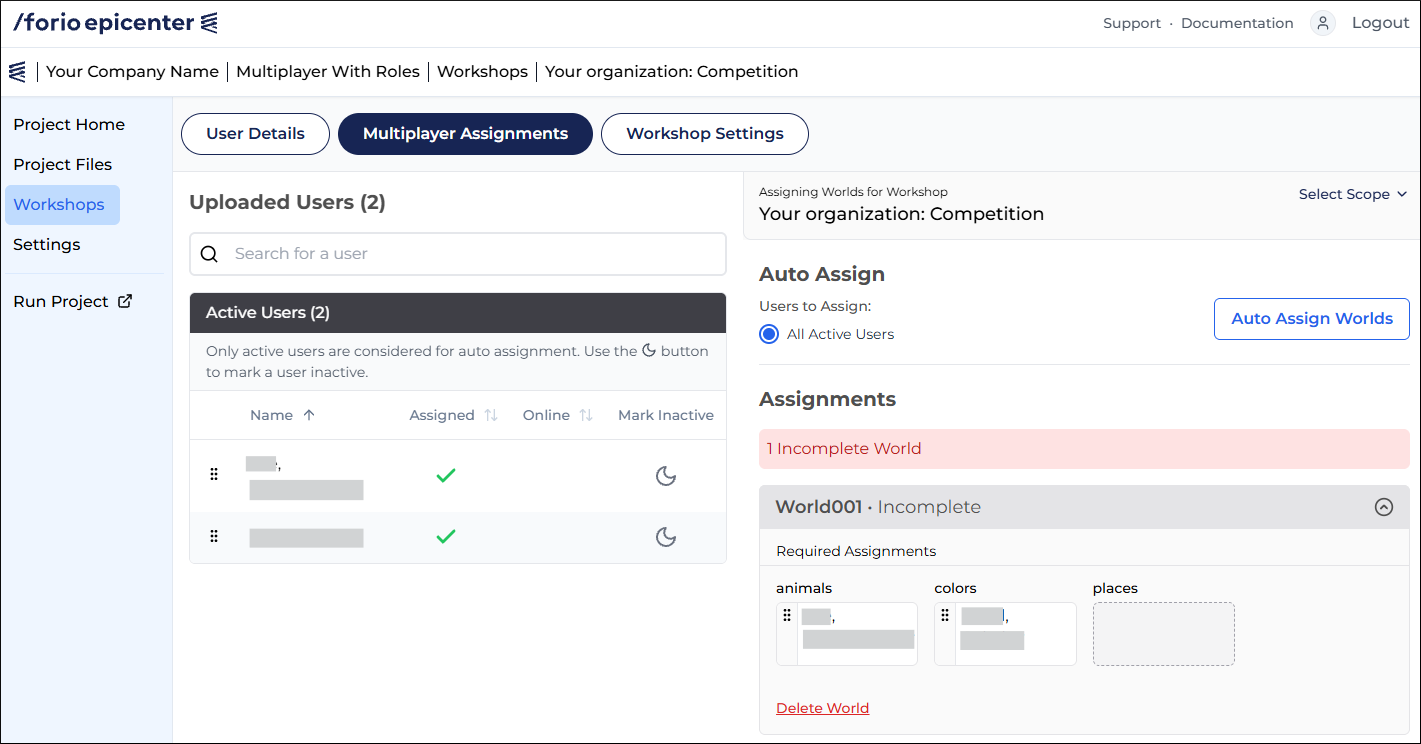Open the Workshop Settings tab
Screen dimensions: 1421x744
coord(704,133)
